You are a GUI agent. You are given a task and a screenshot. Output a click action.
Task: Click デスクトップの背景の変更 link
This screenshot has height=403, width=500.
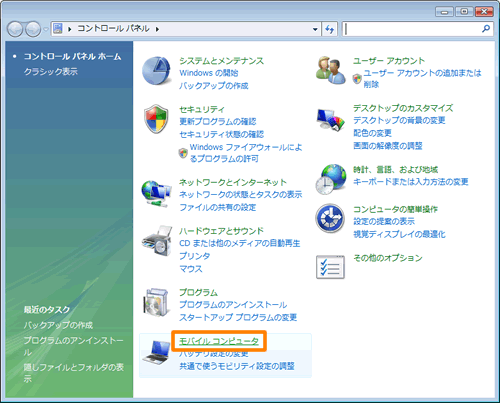[399, 120]
